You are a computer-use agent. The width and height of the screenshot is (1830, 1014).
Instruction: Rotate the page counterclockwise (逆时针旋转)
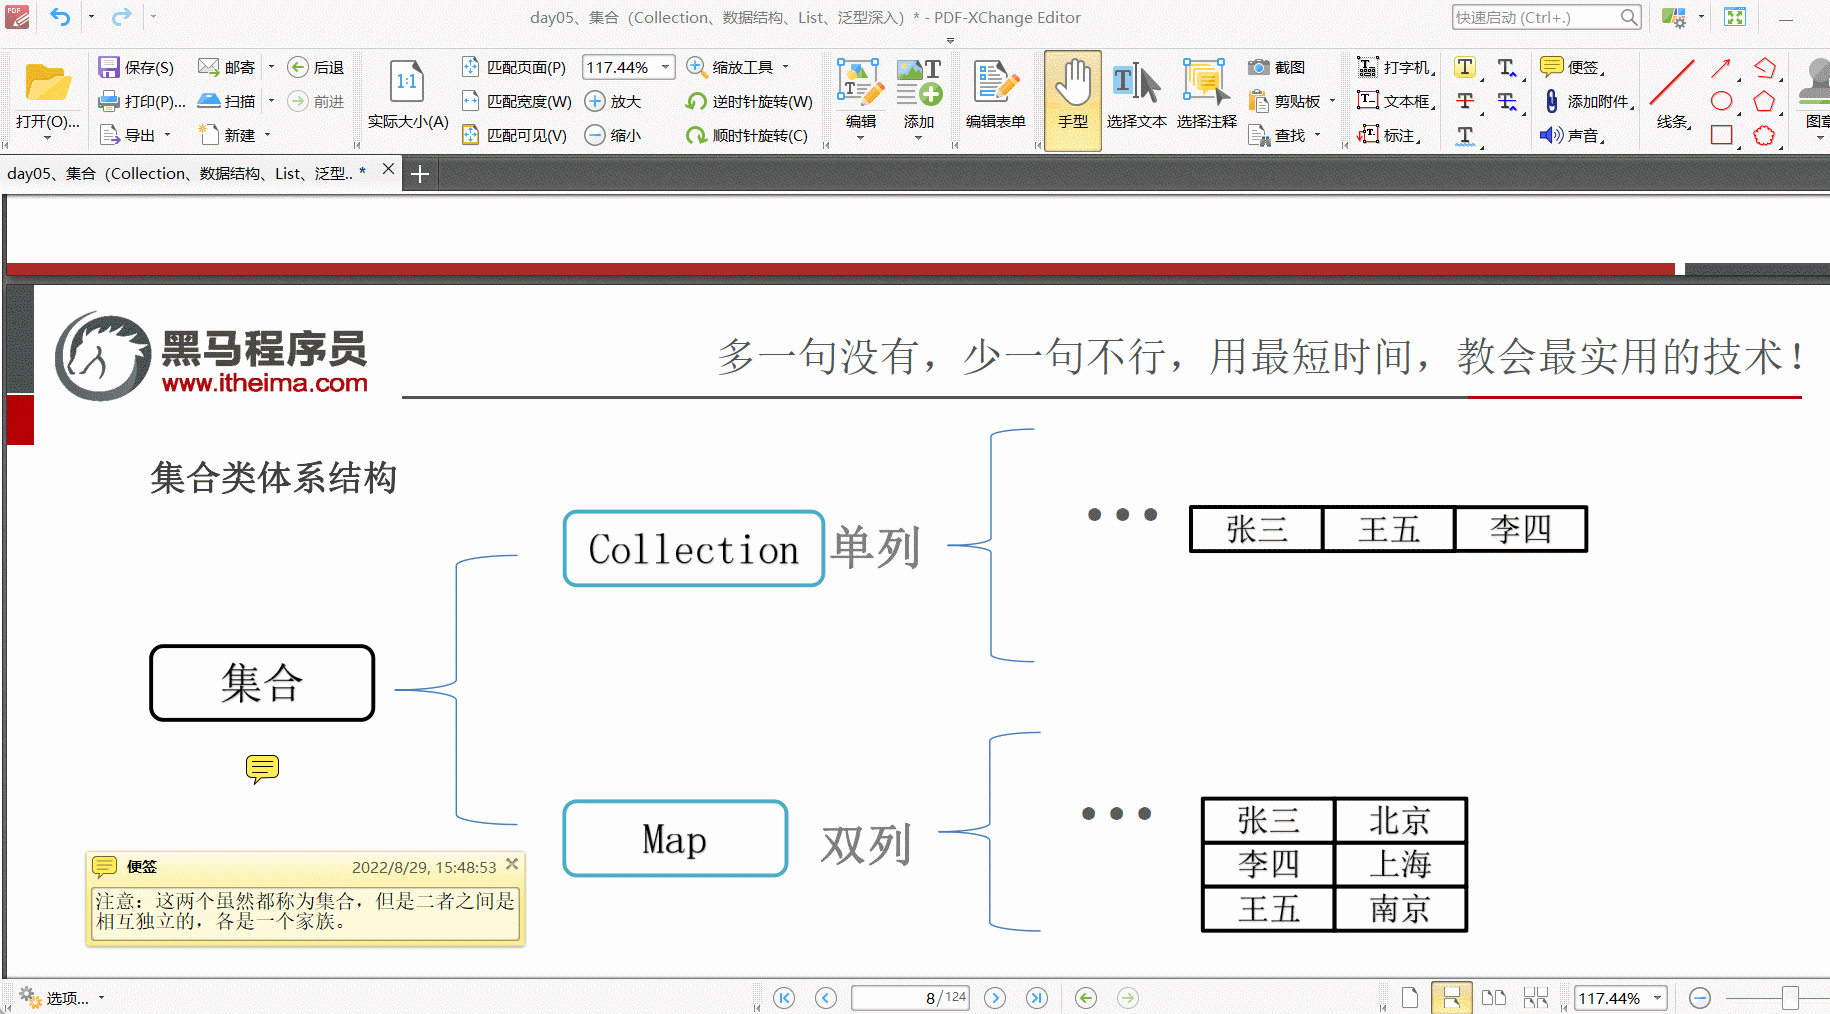[x=750, y=100]
